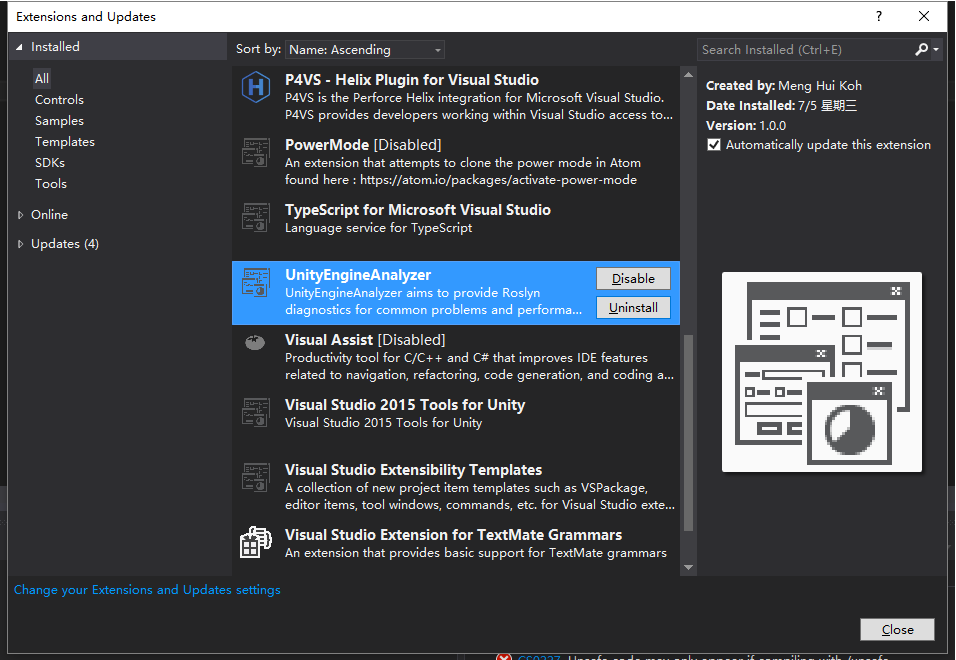
Task: Select P4VS - Helix Plugin for Visual Studio title
Action: click(412, 80)
